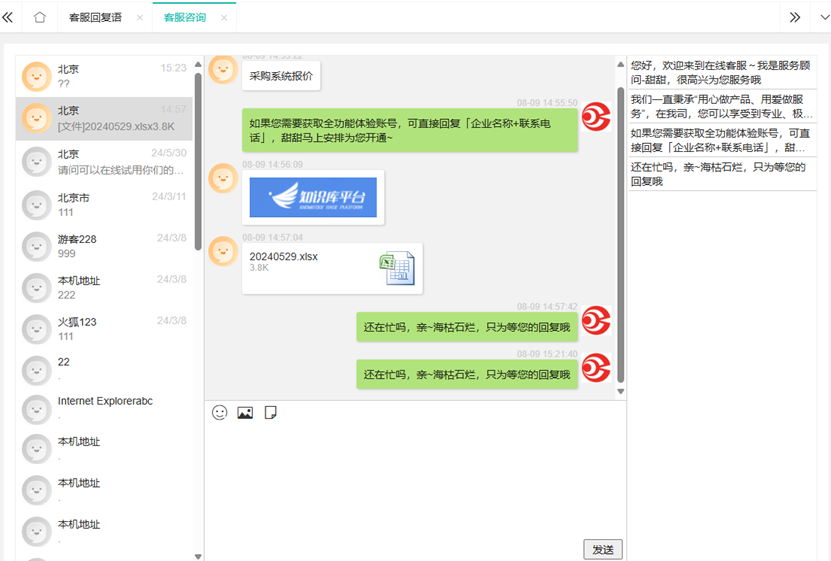The width and height of the screenshot is (831, 561).
Task: Click the file attachment note icon
Action: click(x=270, y=413)
